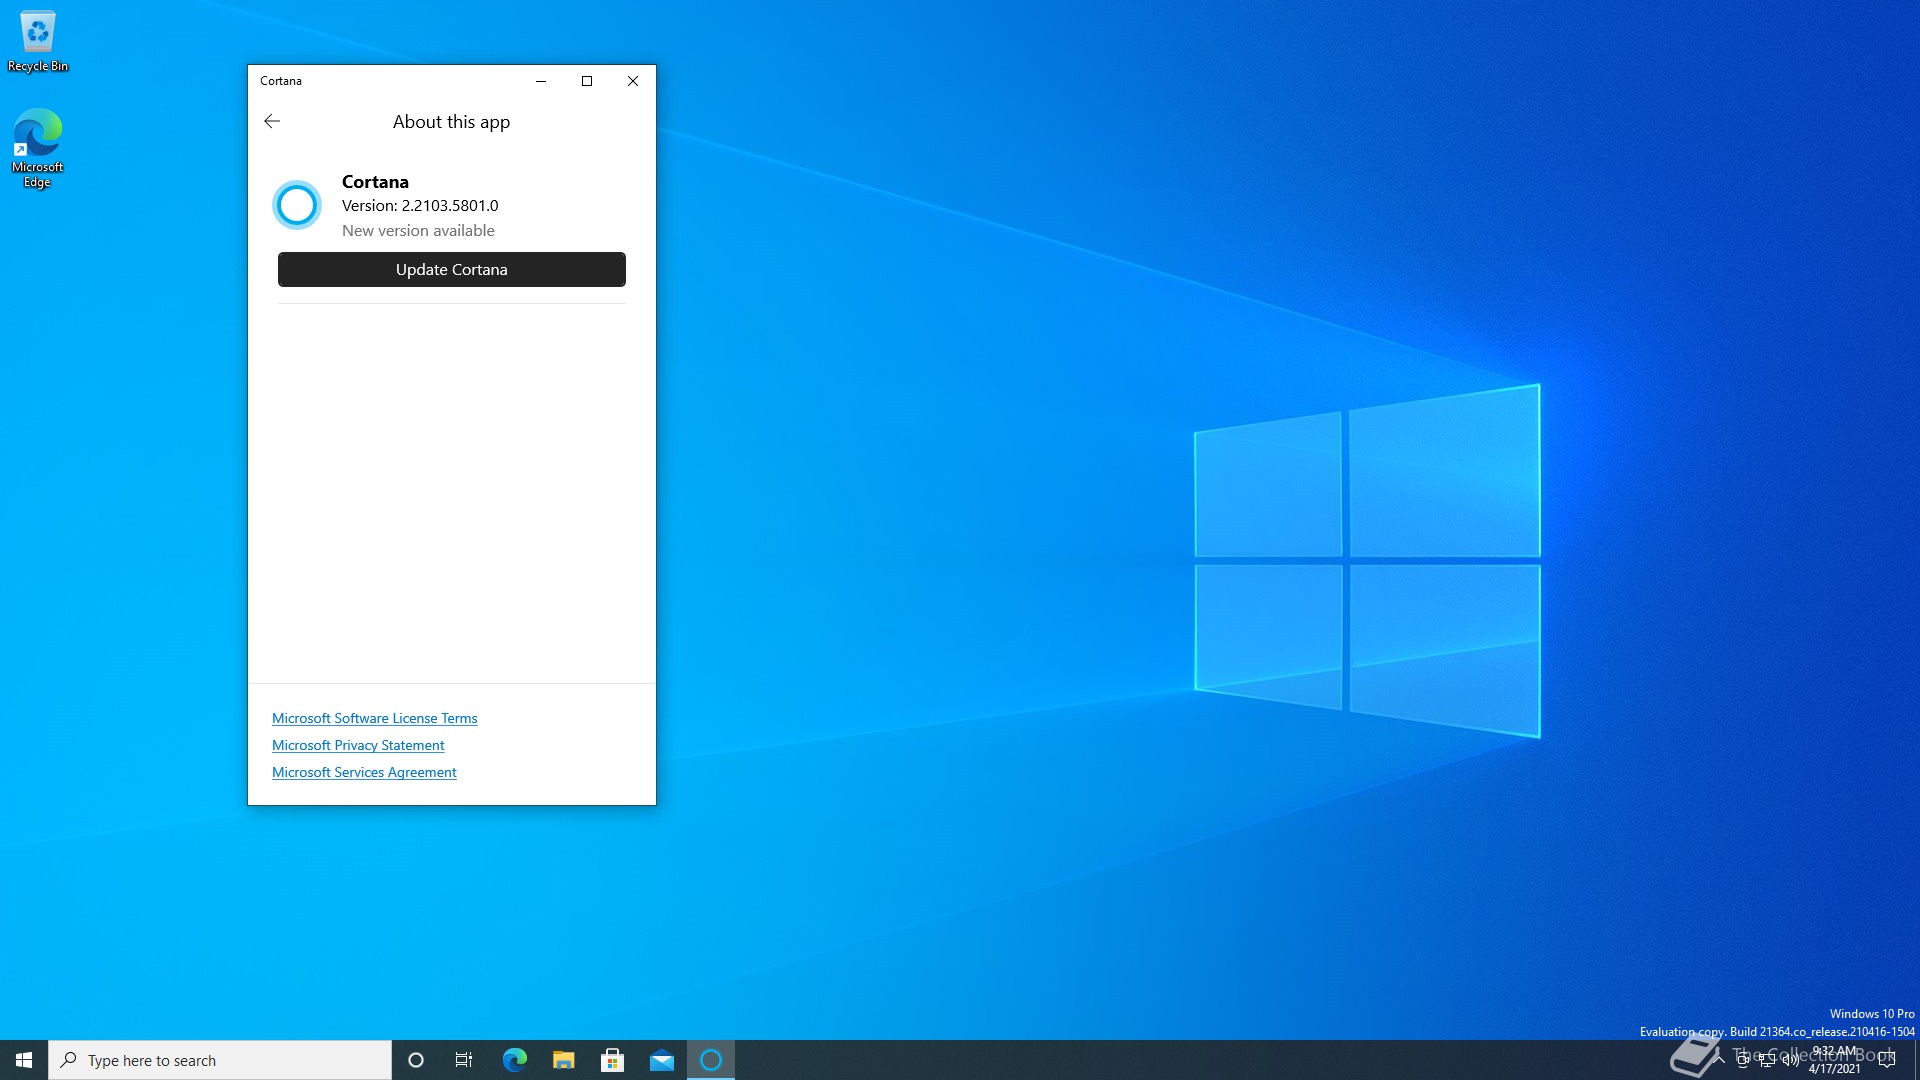Click the 'About this app' heading
This screenshot has width=1920, height=1080.
point(451,122)
